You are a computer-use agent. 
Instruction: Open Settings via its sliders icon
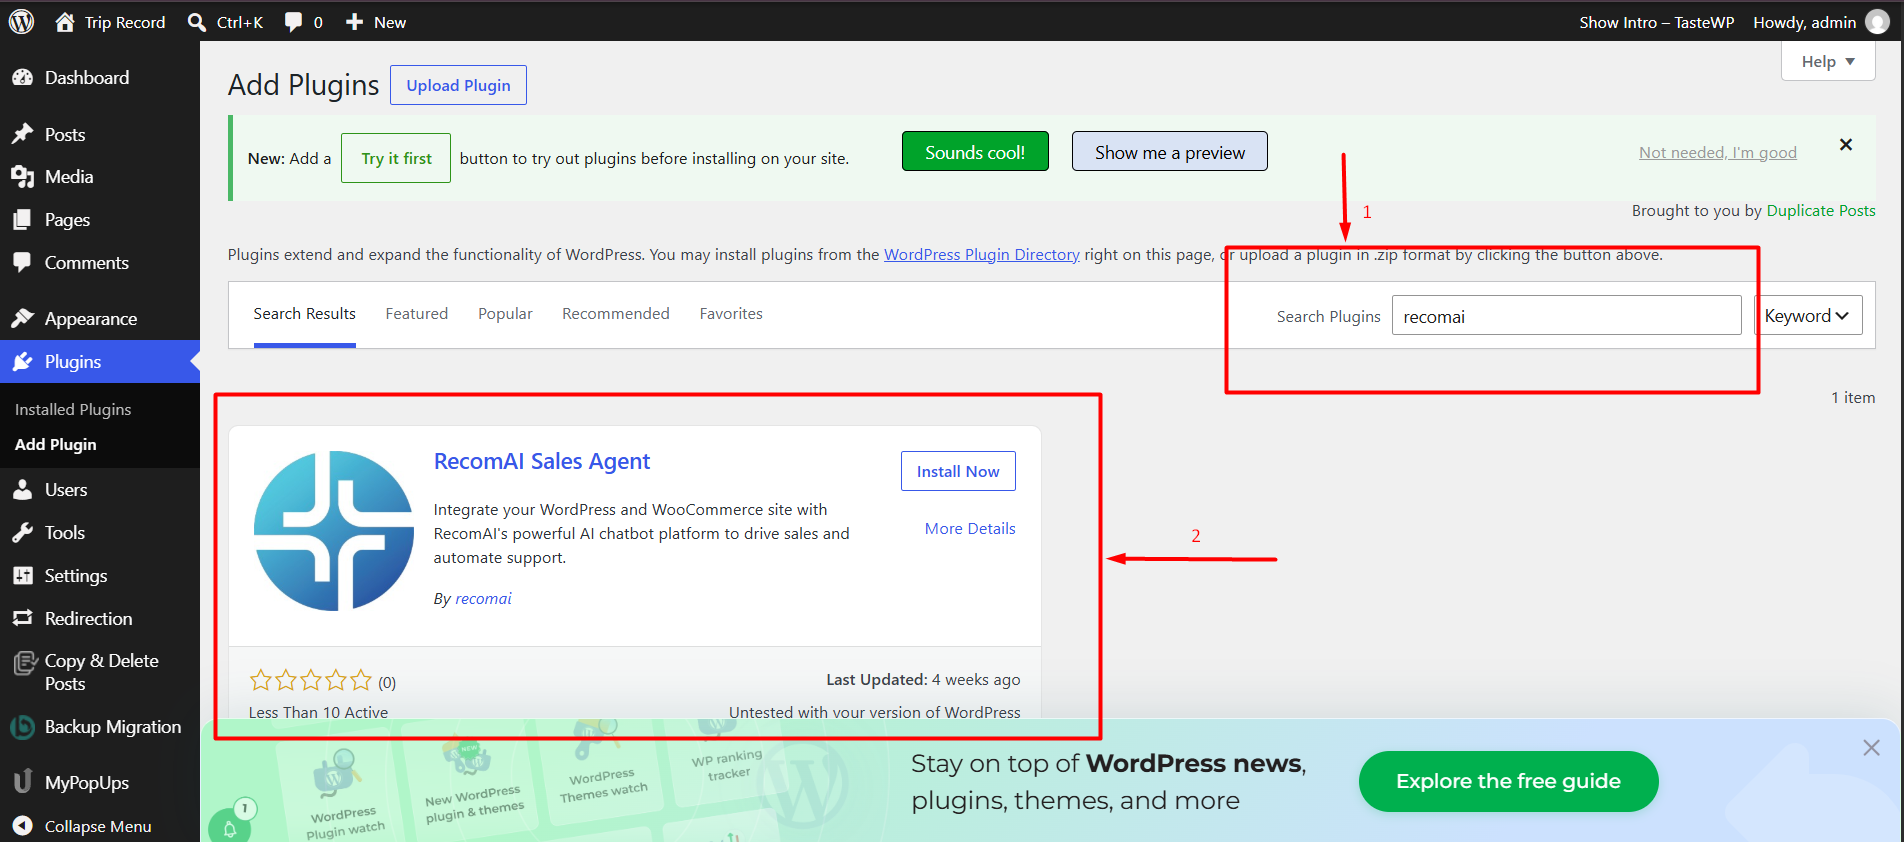(23, 576)
